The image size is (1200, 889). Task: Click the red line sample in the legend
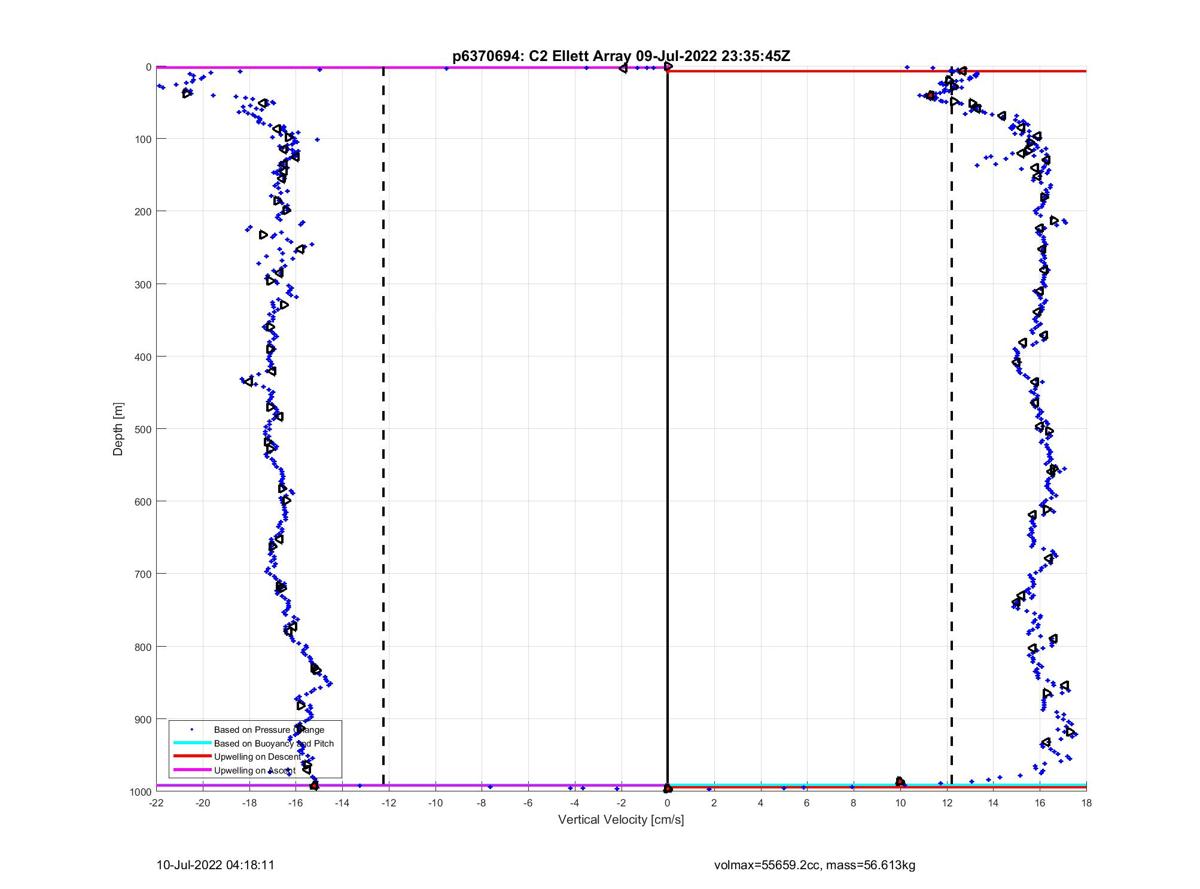(x=191, y=757)
